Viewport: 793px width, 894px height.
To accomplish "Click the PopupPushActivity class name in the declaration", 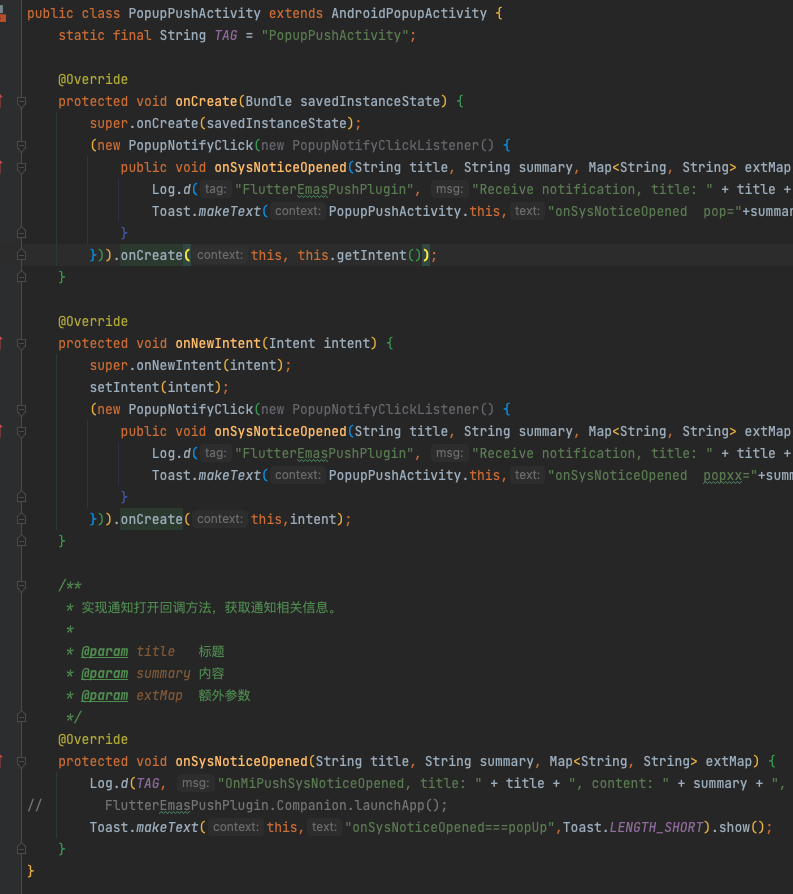I will (x=194, y=14).
